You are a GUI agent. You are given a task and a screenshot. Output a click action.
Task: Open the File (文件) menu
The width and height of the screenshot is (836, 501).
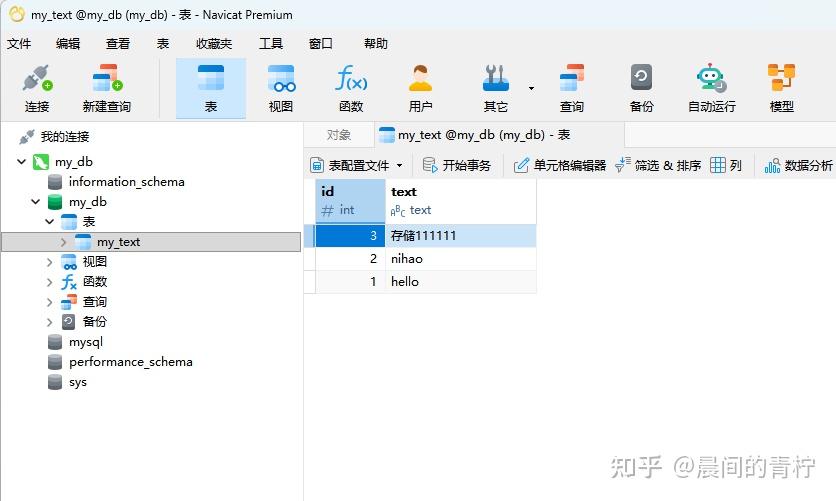(19, 44)
